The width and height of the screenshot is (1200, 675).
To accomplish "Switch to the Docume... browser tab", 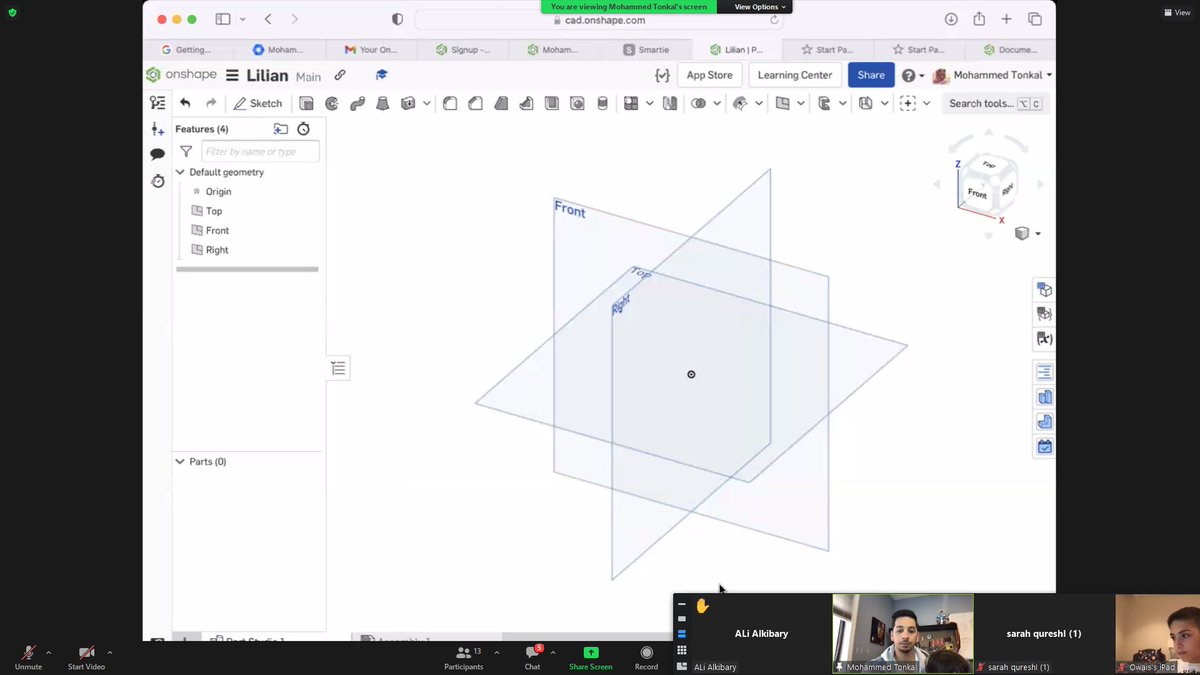I will pos(1010,50).
